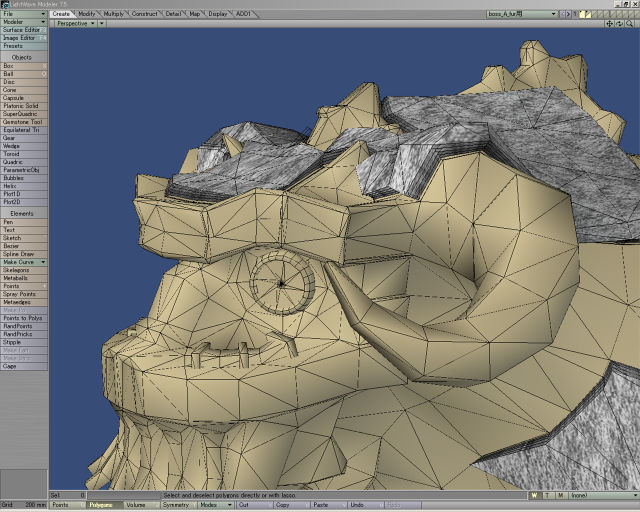The image size is (640, 512).
Task: Switch to the Detail tab
Action: click(173, 14)
